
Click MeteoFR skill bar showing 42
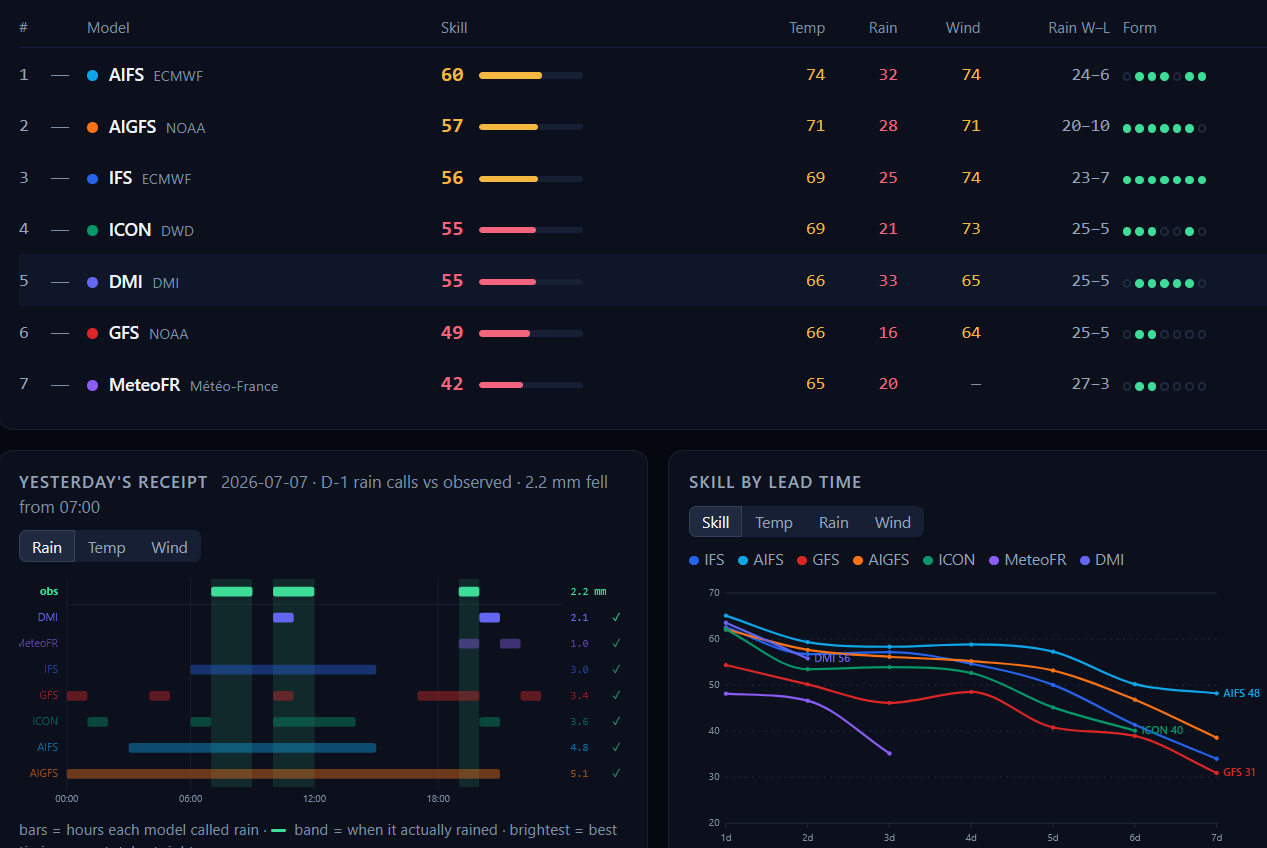pos(531,385)
